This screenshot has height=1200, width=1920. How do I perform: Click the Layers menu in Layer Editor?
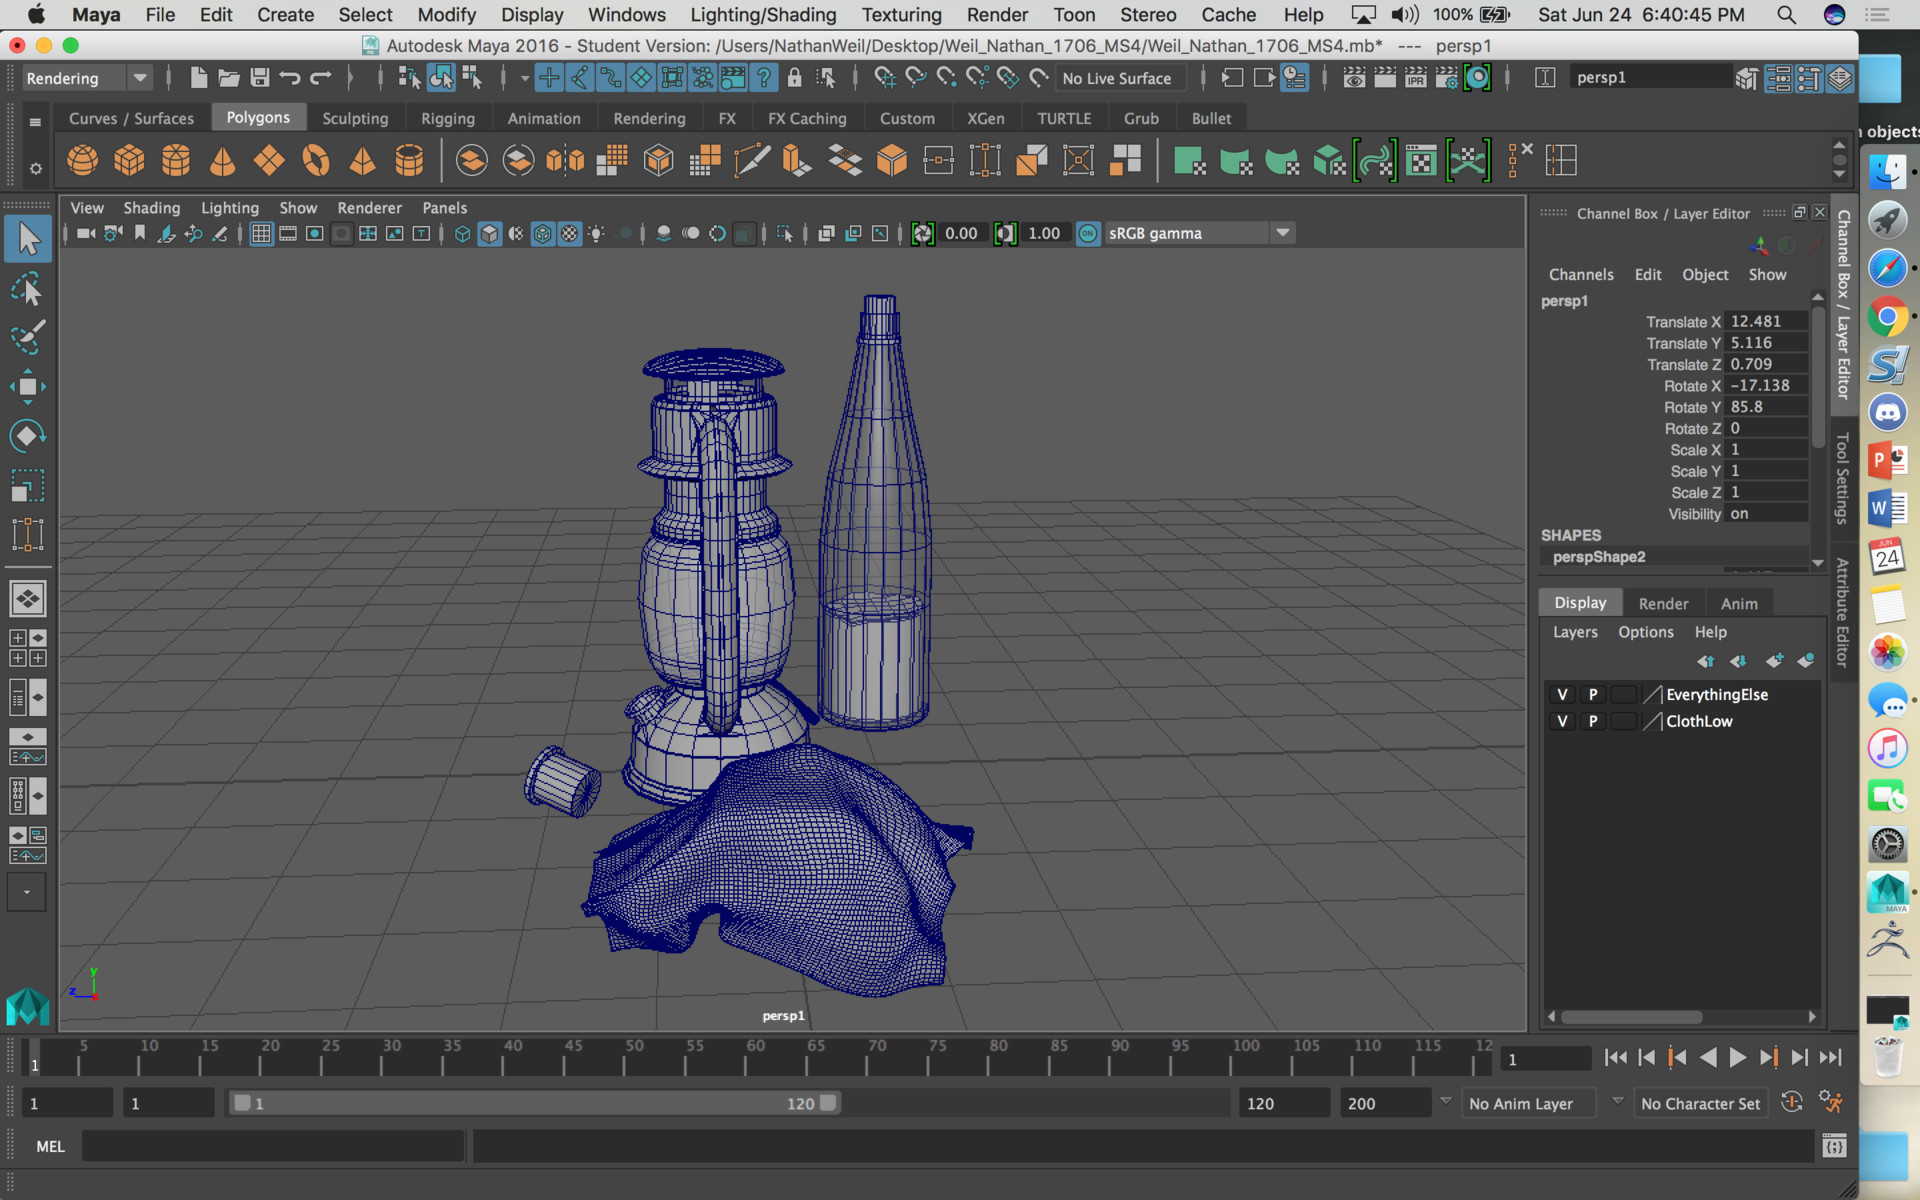click(x=1575, y=632)
